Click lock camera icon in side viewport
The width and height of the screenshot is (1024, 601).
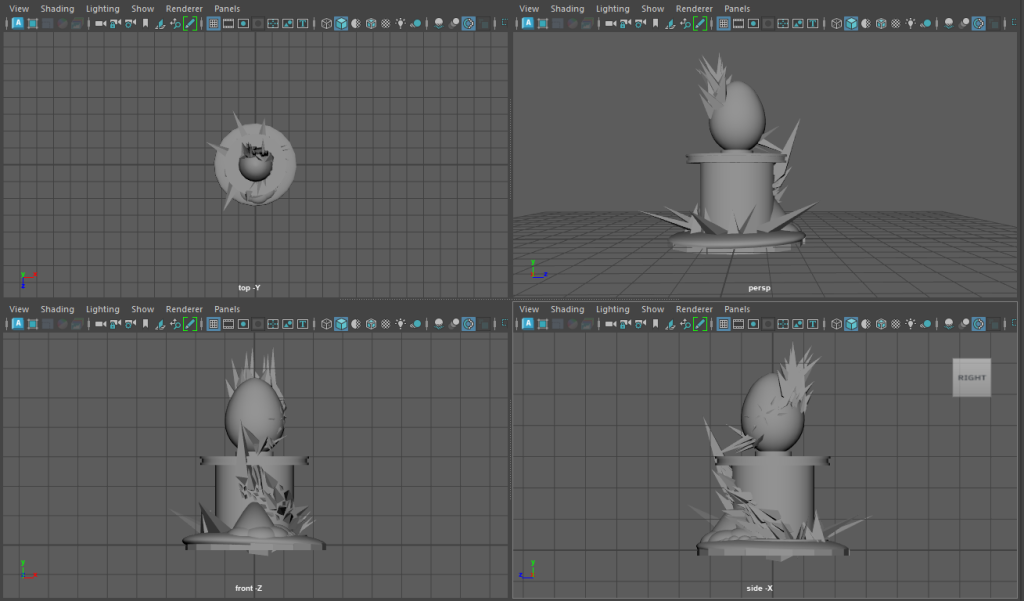tap(625, 324)
